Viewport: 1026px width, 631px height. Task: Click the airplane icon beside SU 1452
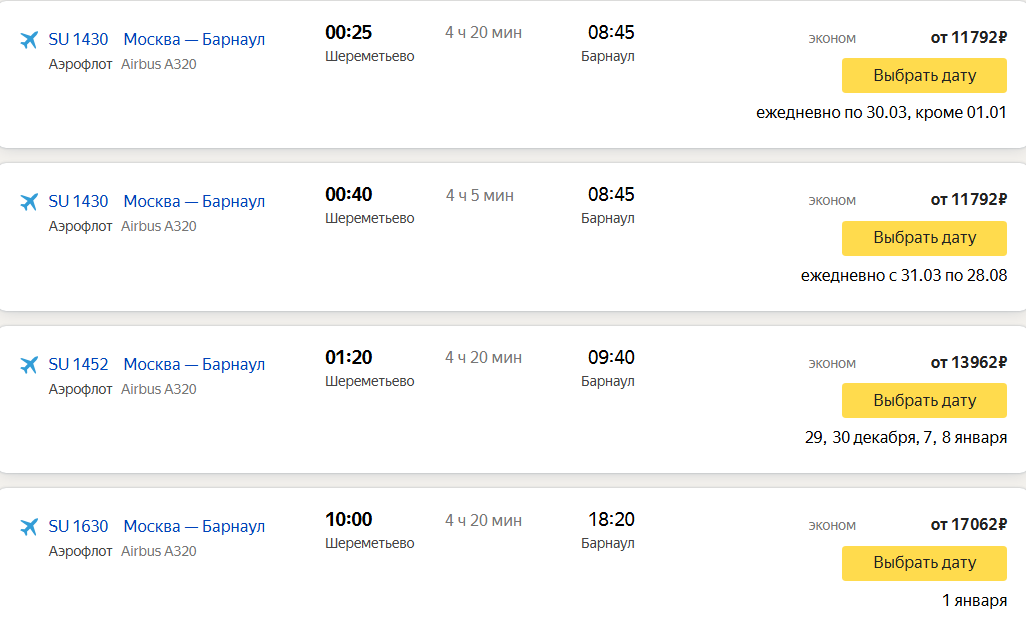[x=29, y=365]
